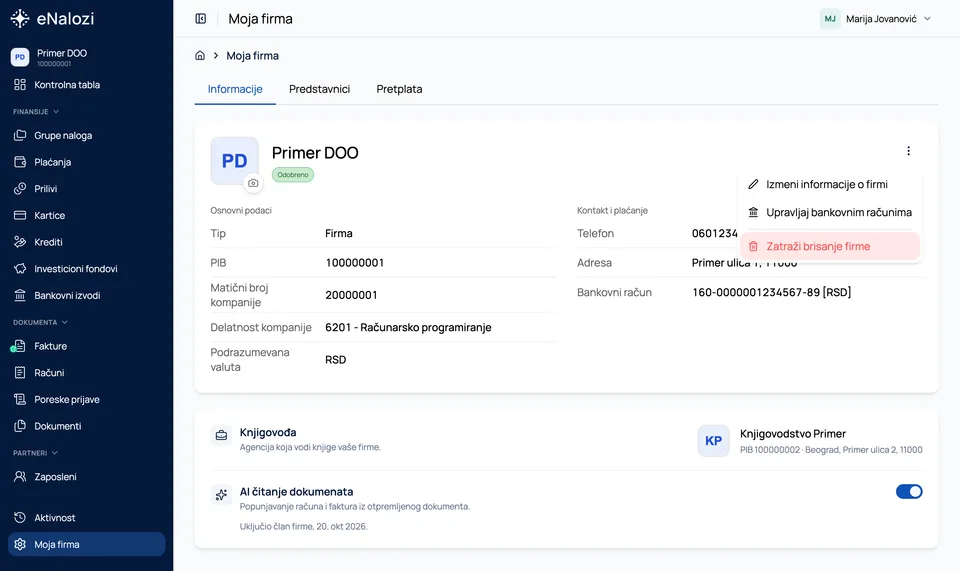
Task: Click the Zaposleni people icon
Action: click(20, 476)
